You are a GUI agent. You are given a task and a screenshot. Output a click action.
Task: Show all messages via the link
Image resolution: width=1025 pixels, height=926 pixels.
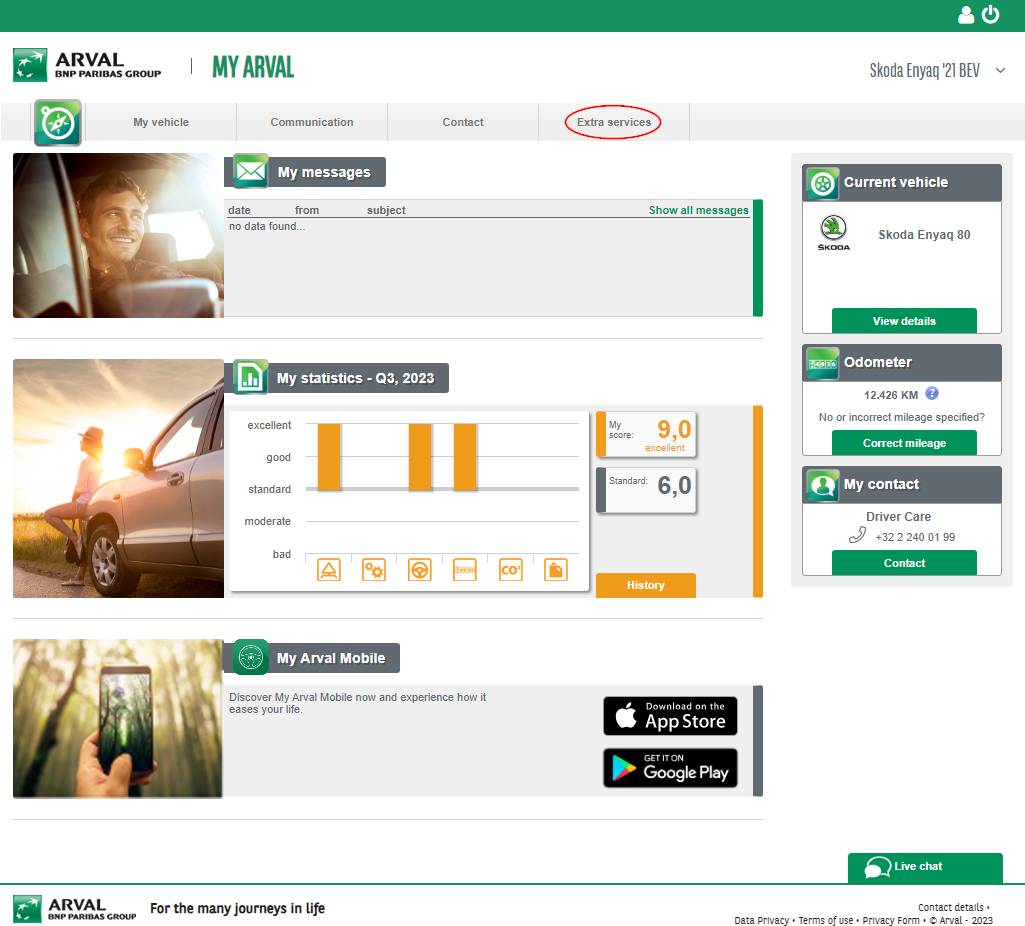point(698,210)
